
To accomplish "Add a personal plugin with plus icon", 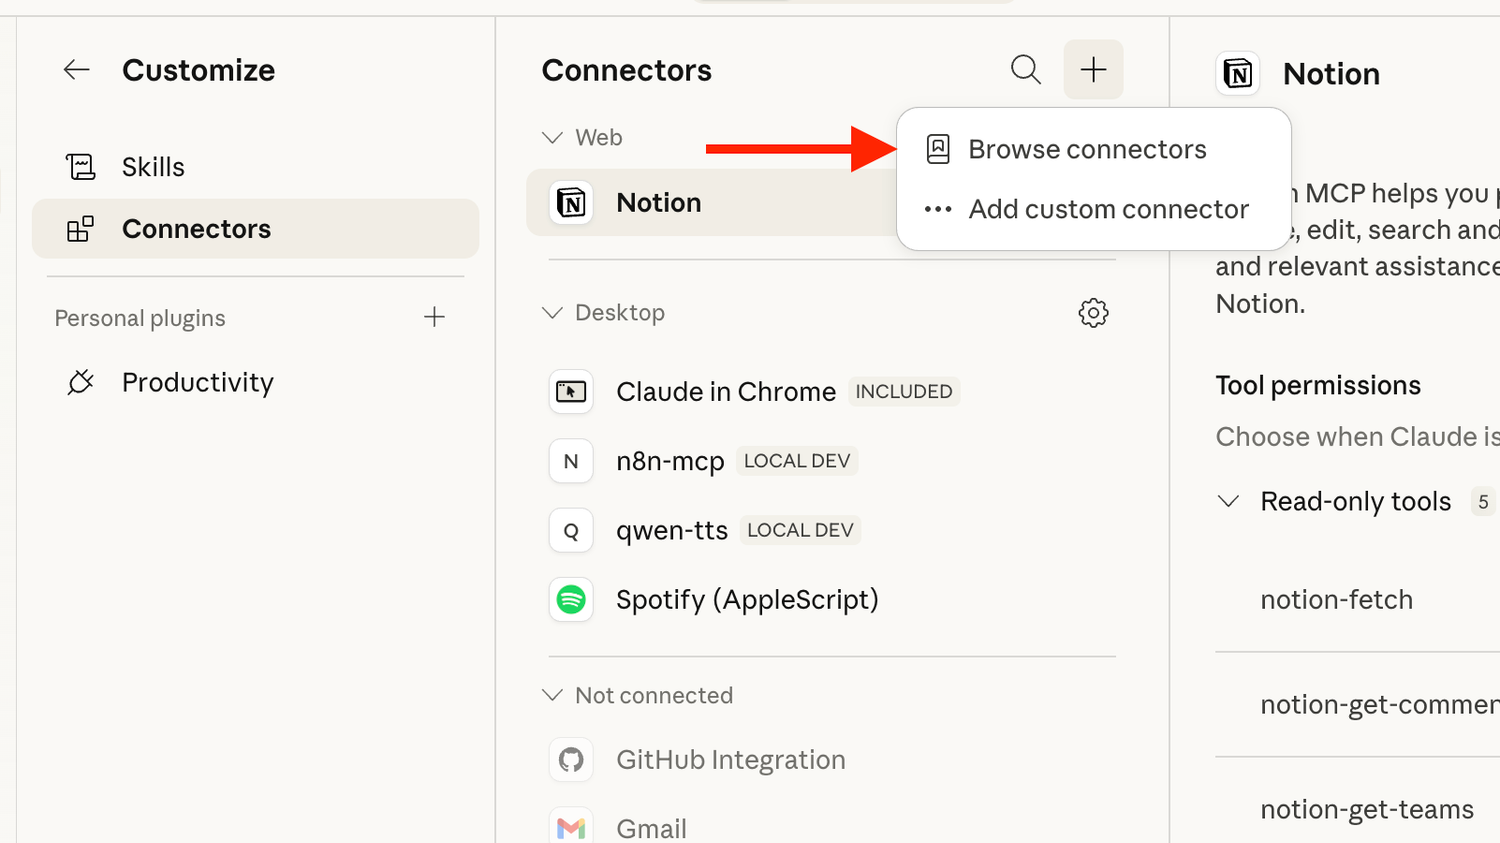I will (x=434, y=318).
